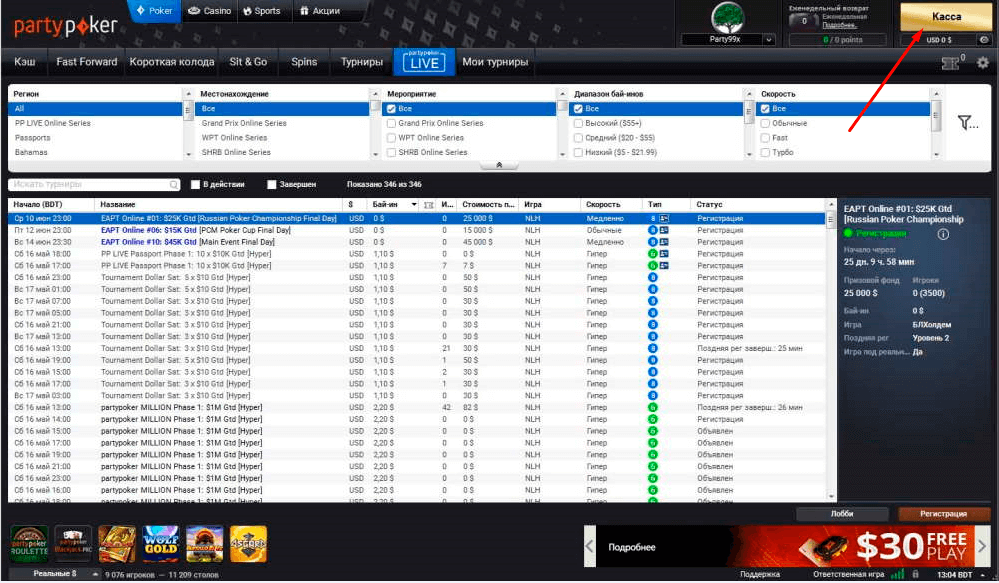Check 'Высокий ($55+)' buy-in checkbox

(578, 124)
